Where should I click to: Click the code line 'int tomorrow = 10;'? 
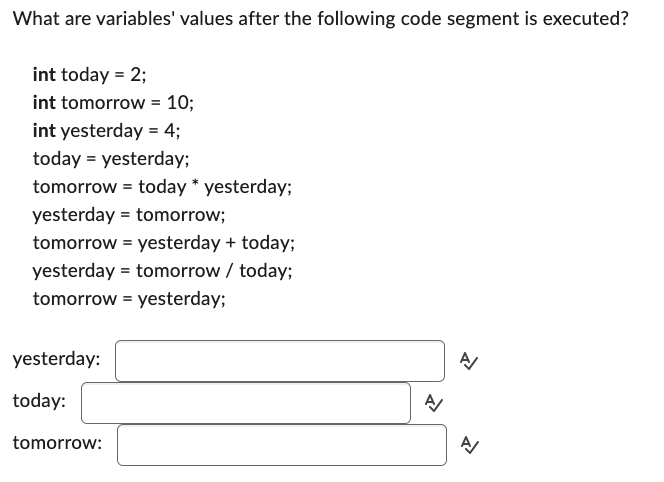coord(113,102)
